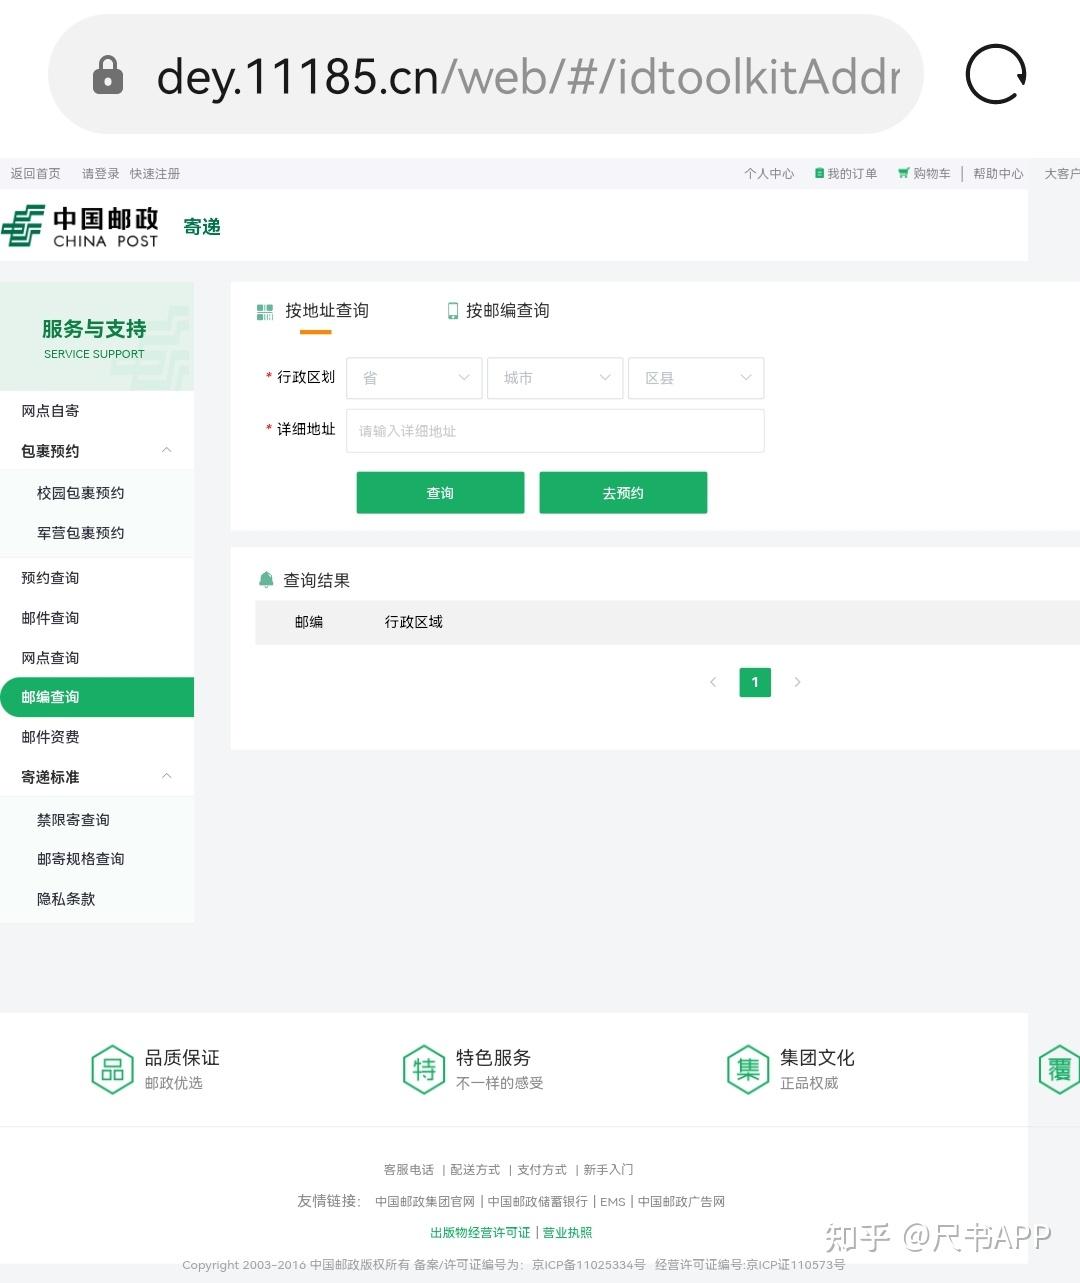Select 邮件资费 in the sidebar menu

click(x=50, y=737)
